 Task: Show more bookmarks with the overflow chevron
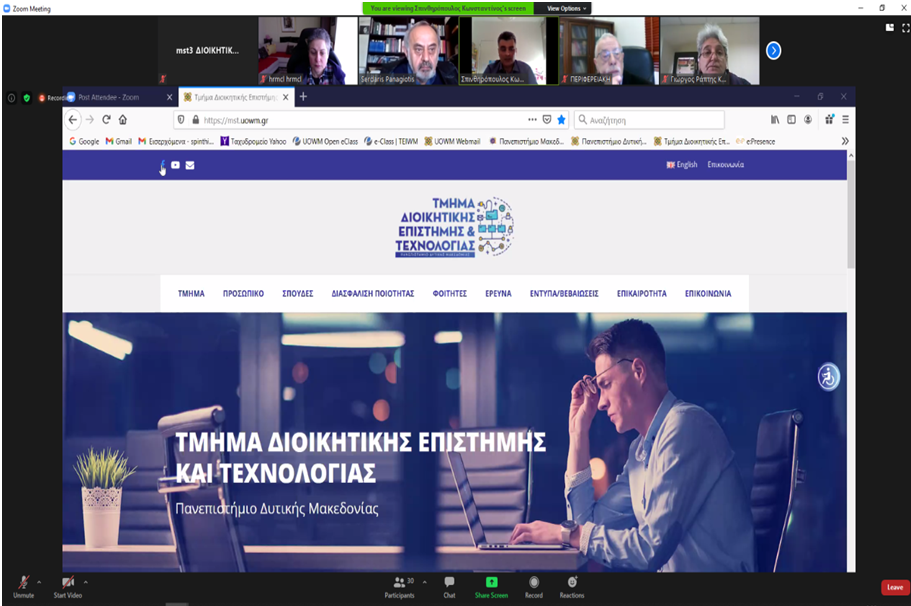845,141
